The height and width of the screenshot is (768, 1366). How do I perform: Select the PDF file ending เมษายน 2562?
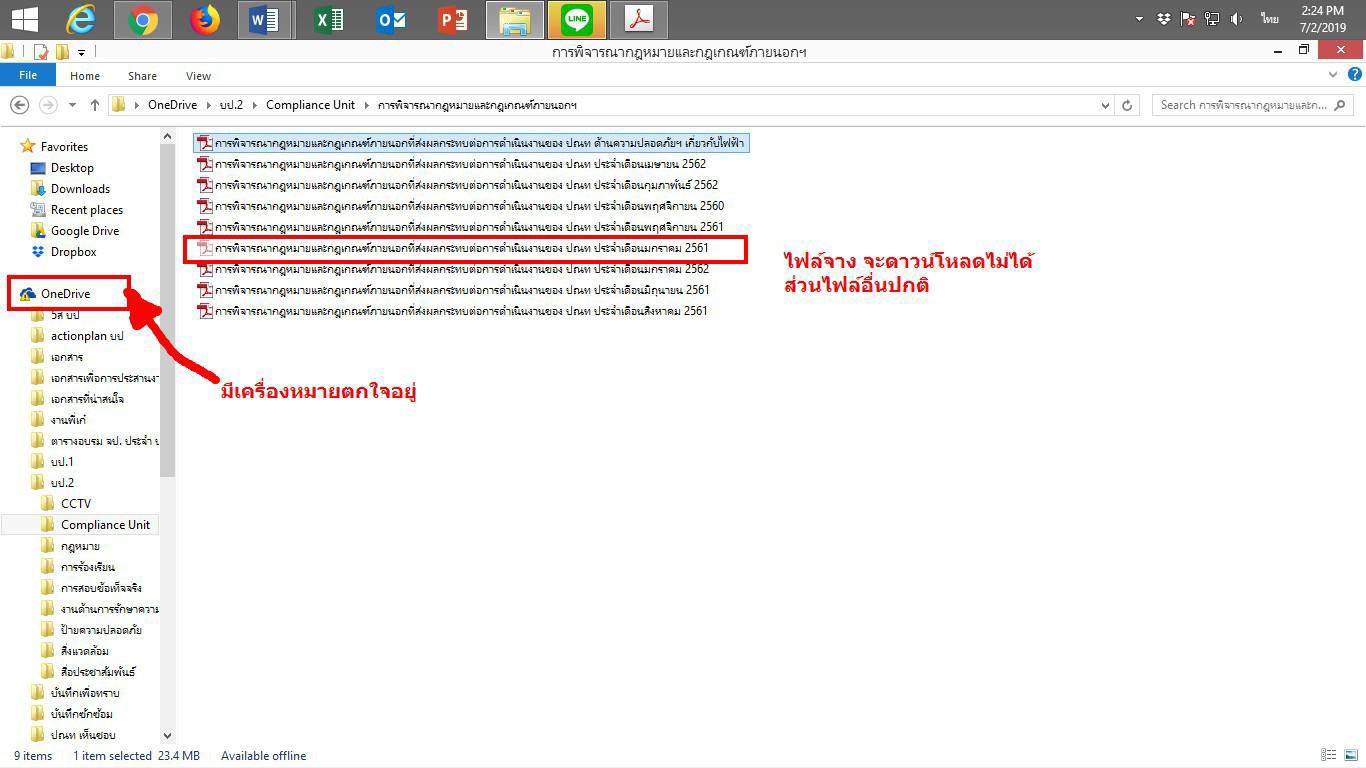point(451,164)
